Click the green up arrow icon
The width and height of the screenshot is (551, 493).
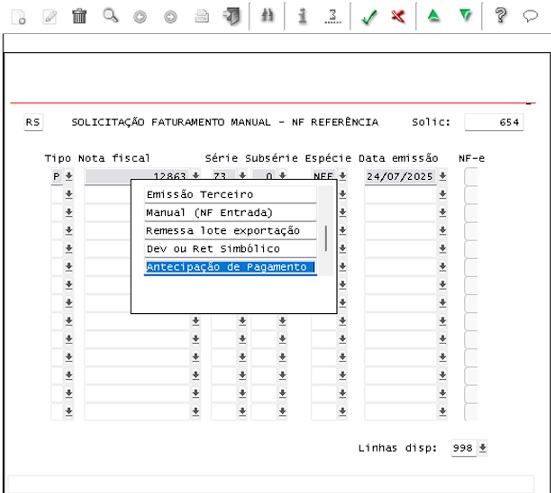[434, 16]
